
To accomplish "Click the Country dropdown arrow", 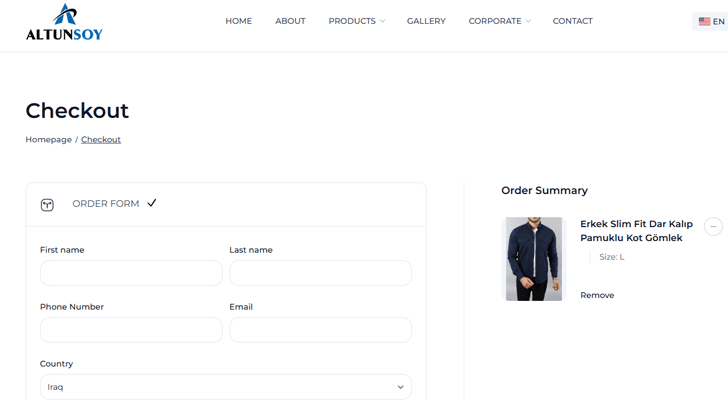I will pos(400,387).
